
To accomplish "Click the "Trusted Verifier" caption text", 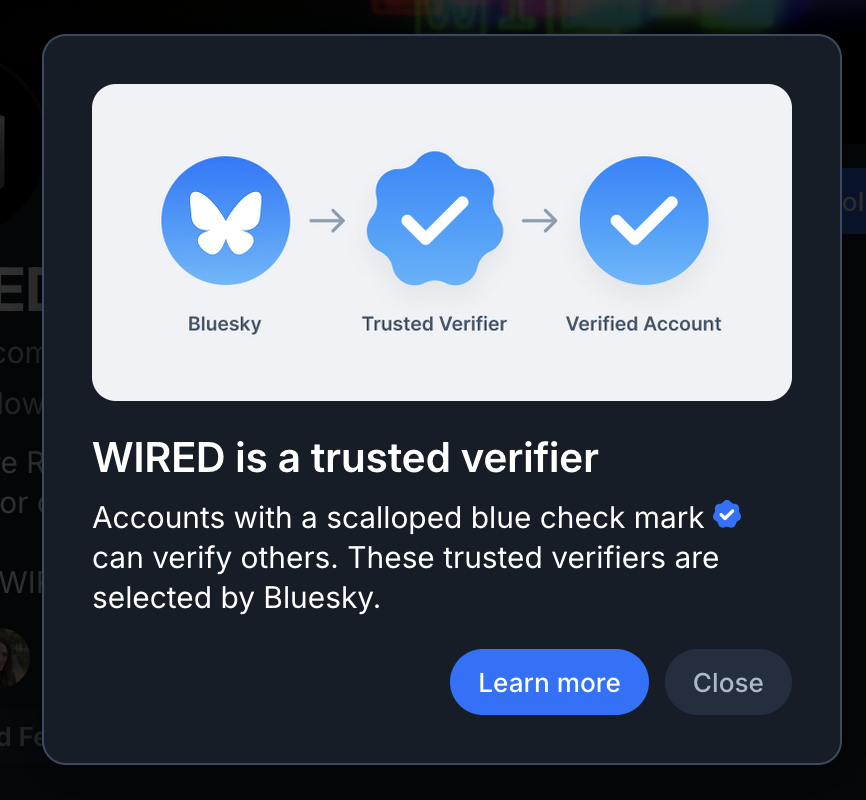I will point(434,324).
